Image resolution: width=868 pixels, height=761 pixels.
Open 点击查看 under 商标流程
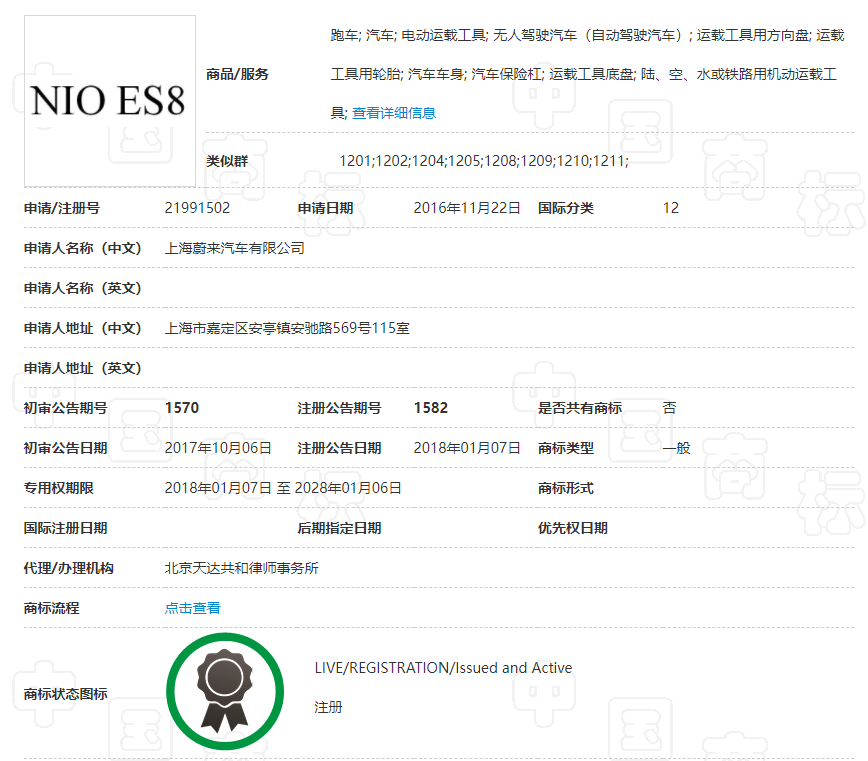pos(192,608)
